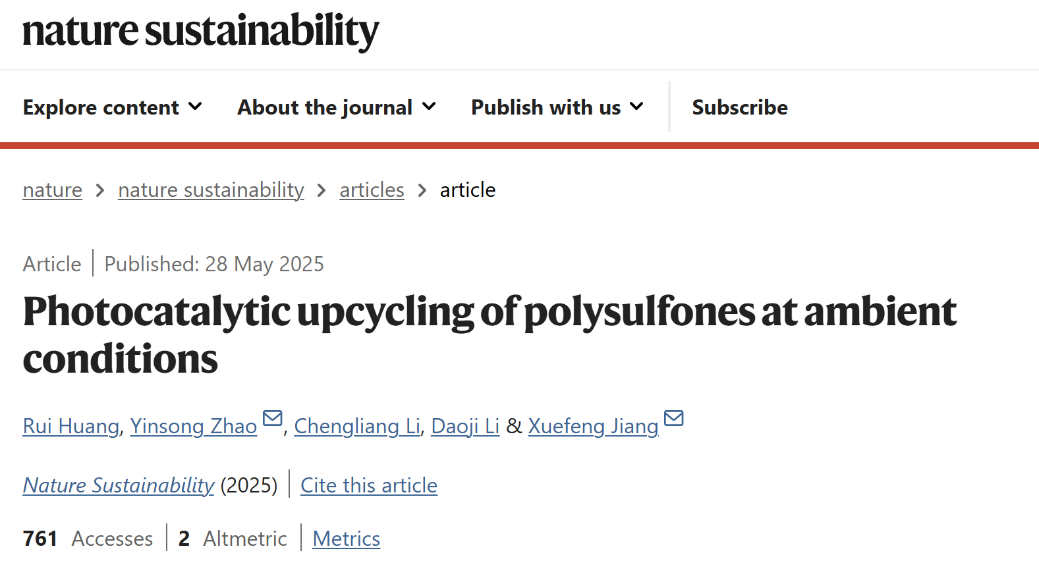Click the chevron after the nature breadcrumb
Viewport: 1039px width, 584px height.
click(x=100, y=191)
